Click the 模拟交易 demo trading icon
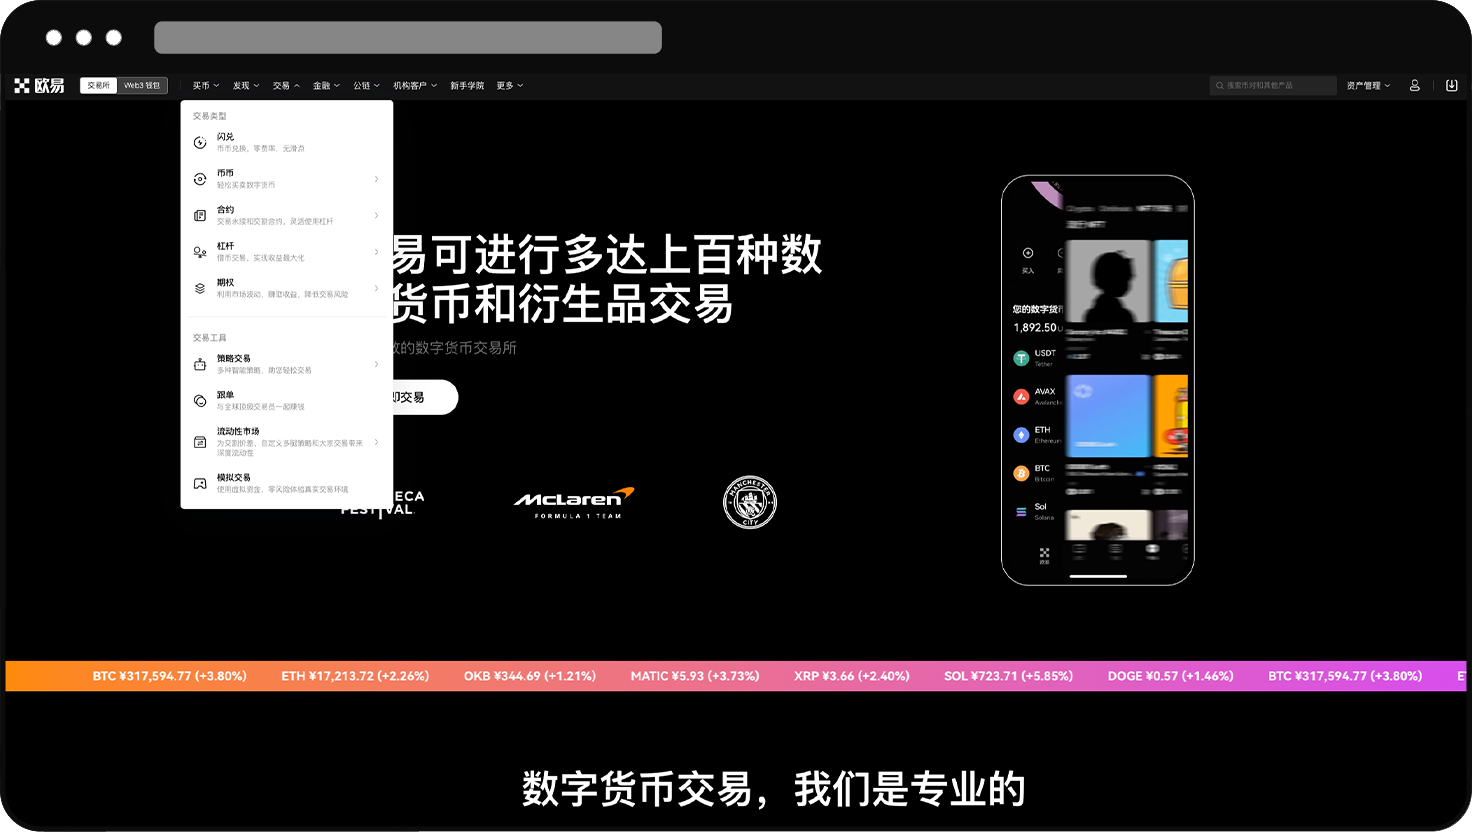This screenshot has height=832, width=1472. pyautogui.click(x=200, y=484)
